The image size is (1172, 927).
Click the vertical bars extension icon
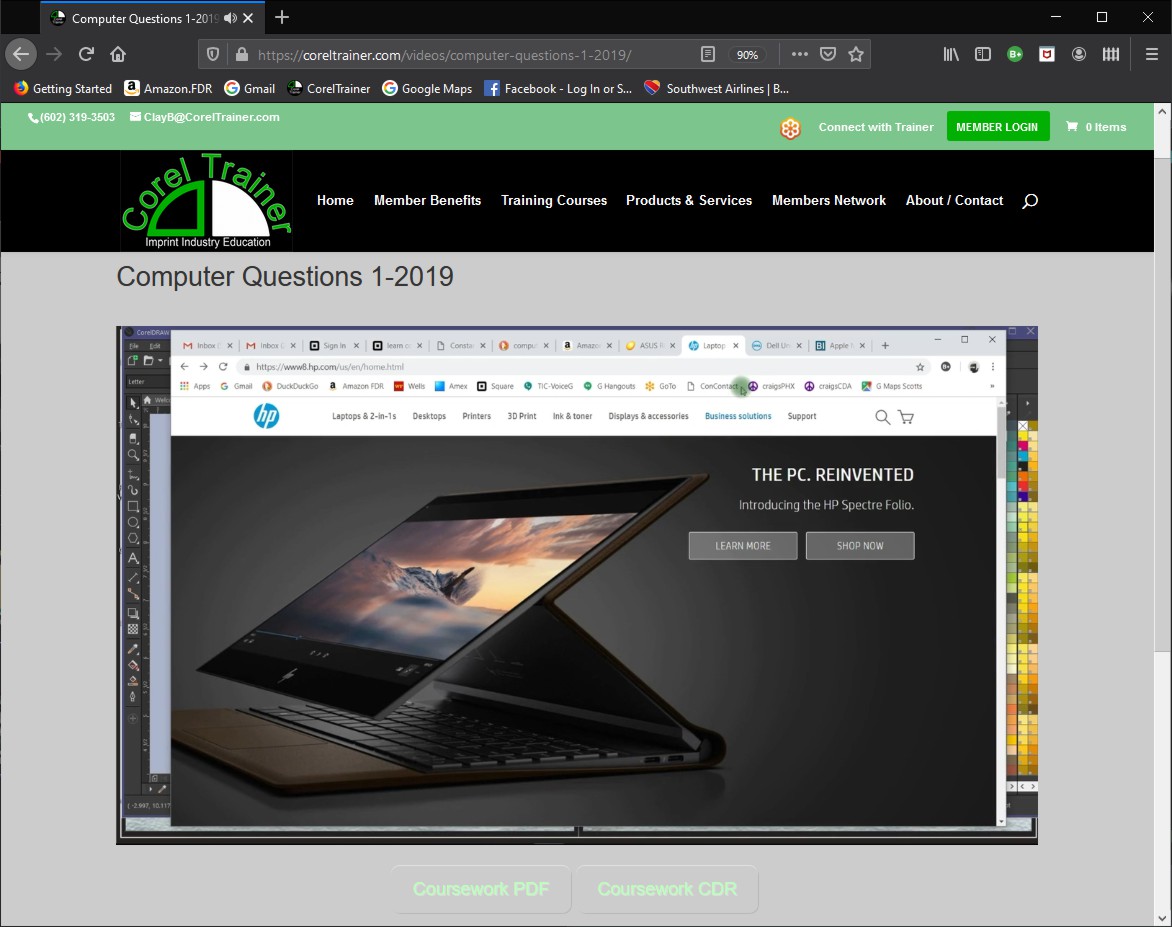click(x=1111, y=54)
